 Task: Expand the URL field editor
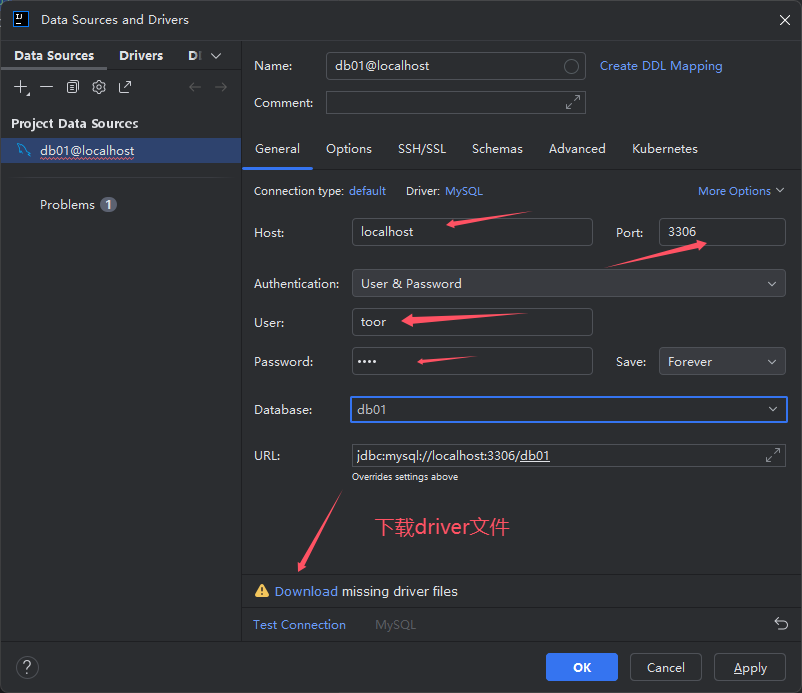point(773,455)
